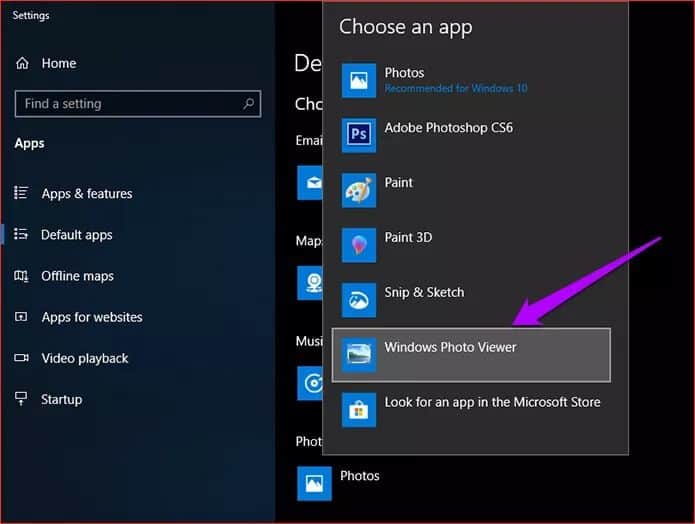Image resolution: width=695 pixels, height=524 pixels.
Task: Click the Offline maps icon
Action: click(x=21, y=276)
